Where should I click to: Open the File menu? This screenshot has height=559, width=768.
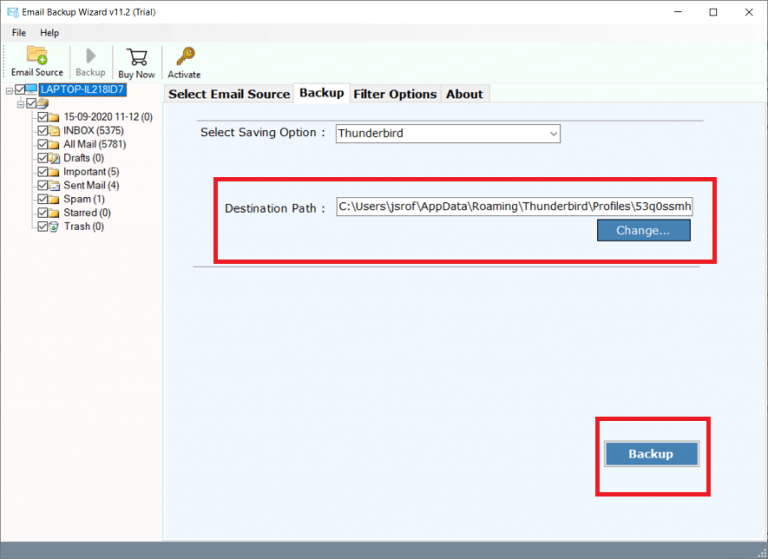coord(19,33)
